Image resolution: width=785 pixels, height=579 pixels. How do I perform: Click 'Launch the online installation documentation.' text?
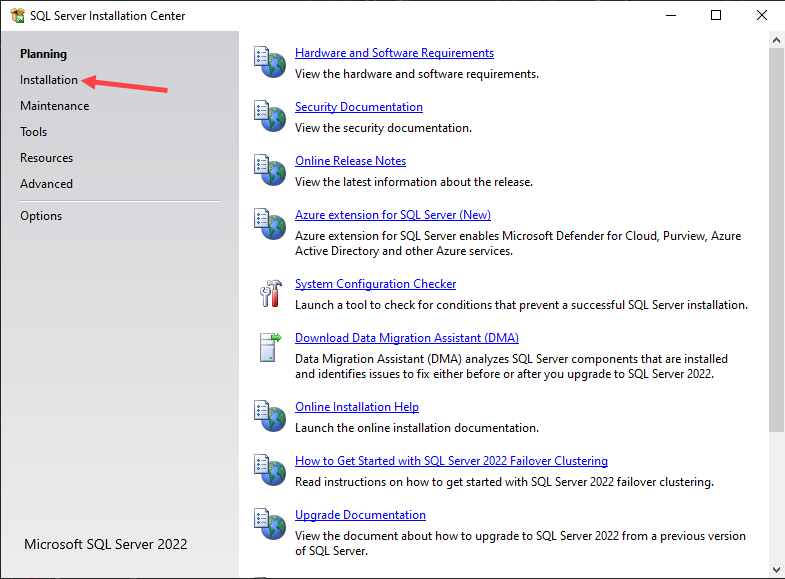tap(417, 428)
